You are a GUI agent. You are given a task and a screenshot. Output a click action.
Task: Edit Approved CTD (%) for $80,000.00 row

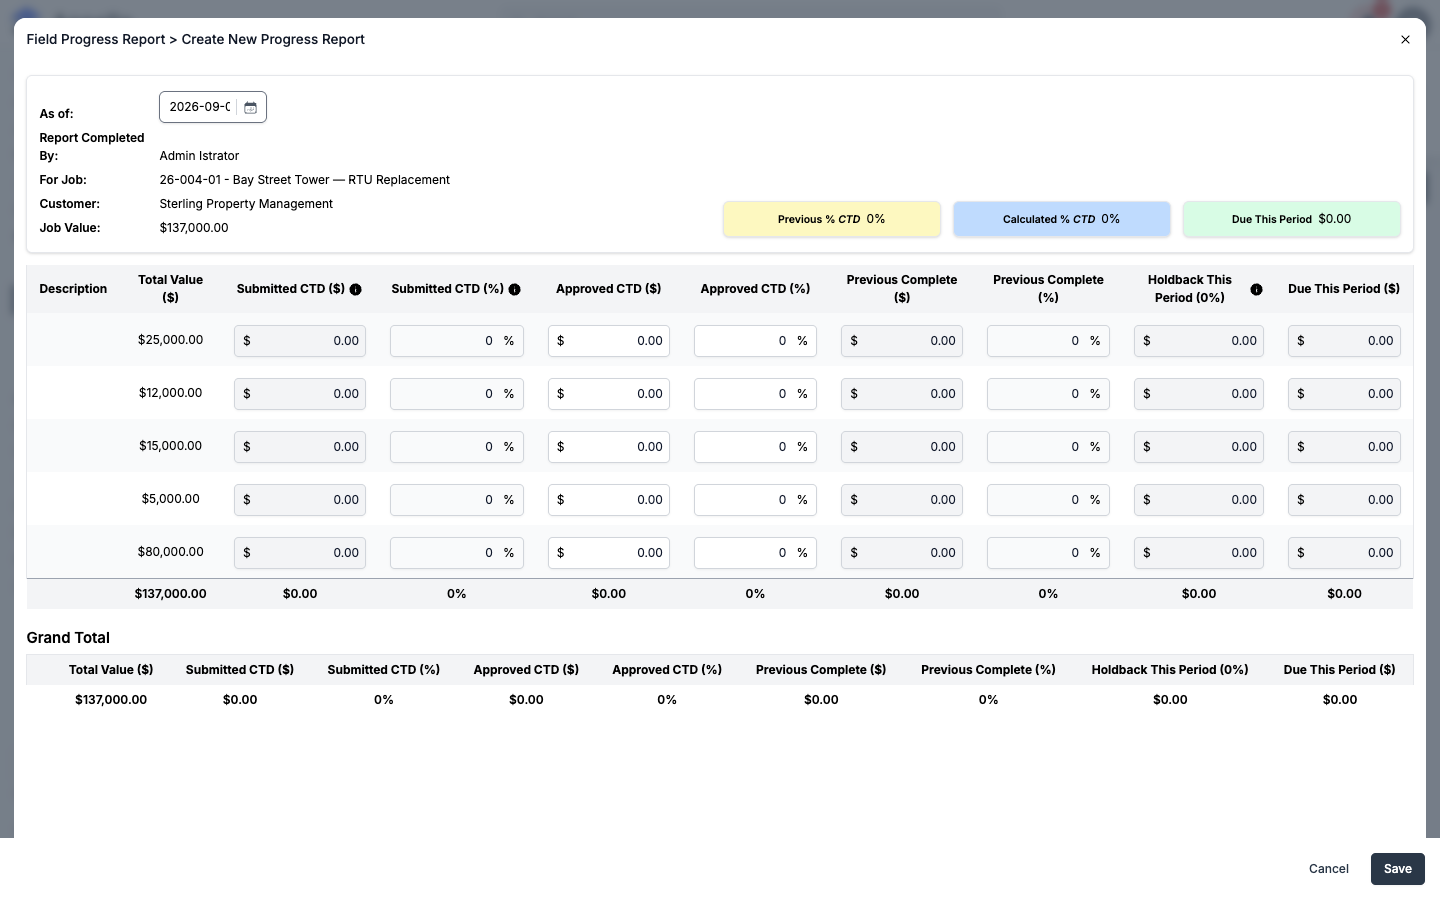pyautogui.click(x=755, y=553)
